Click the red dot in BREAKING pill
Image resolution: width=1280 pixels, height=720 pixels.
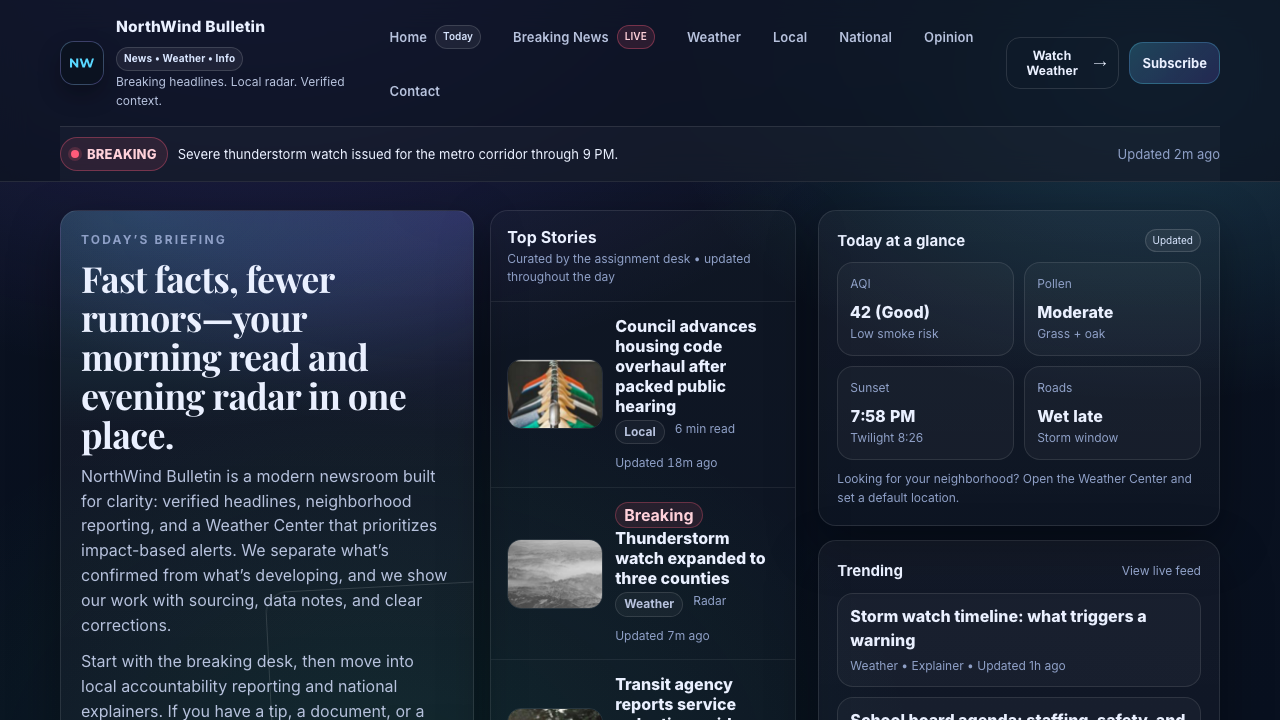point(75,154)
